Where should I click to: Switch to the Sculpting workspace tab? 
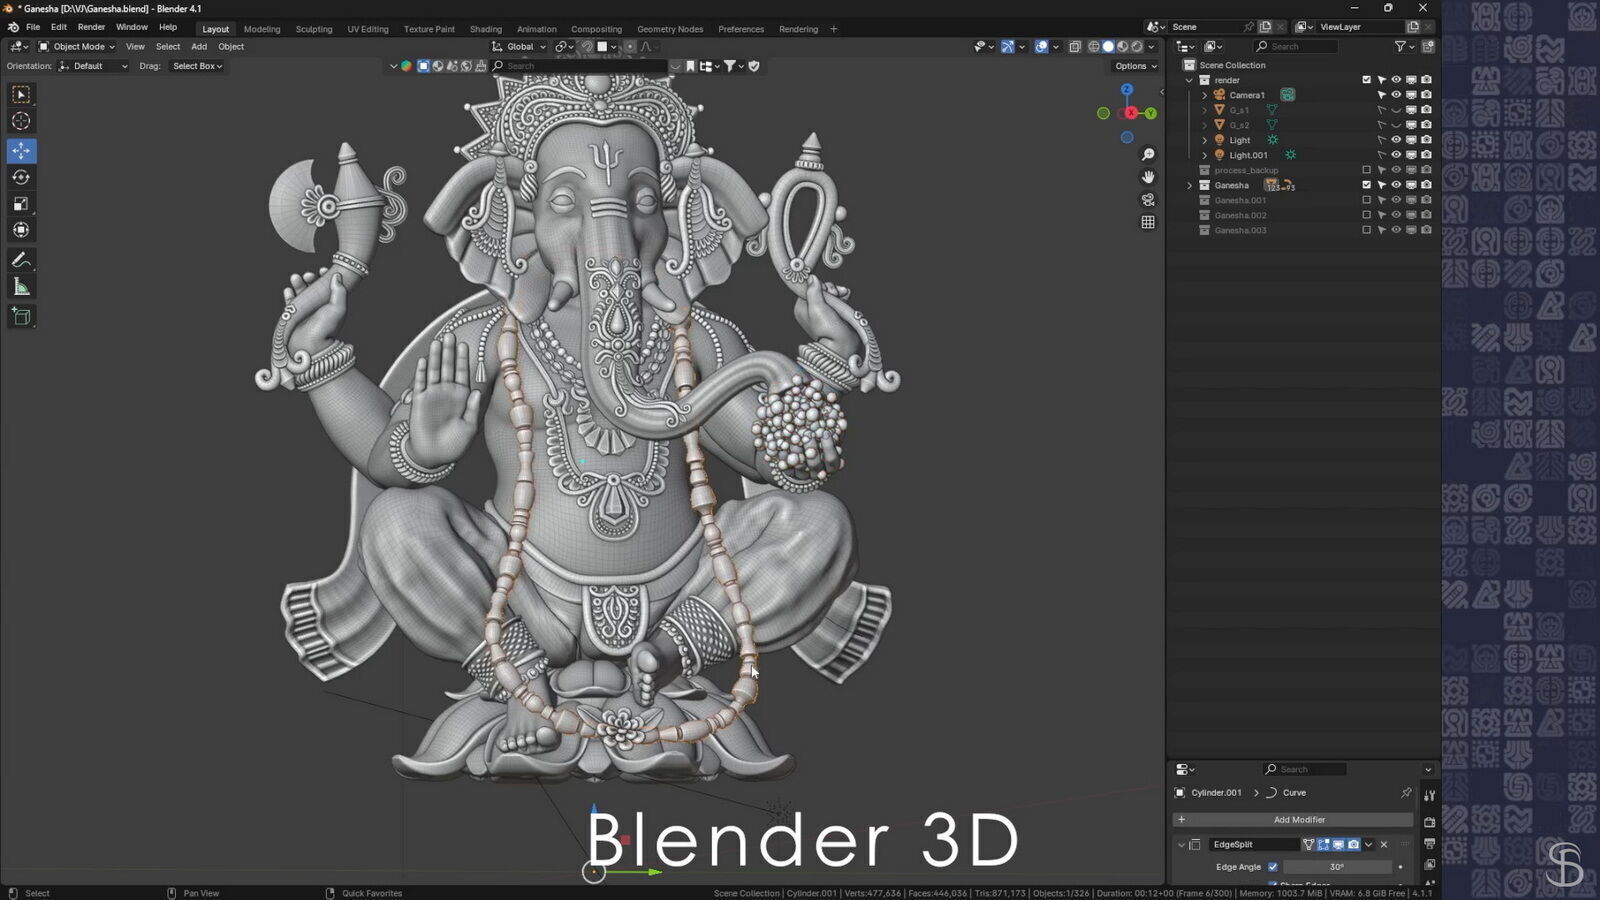(314, 29)
